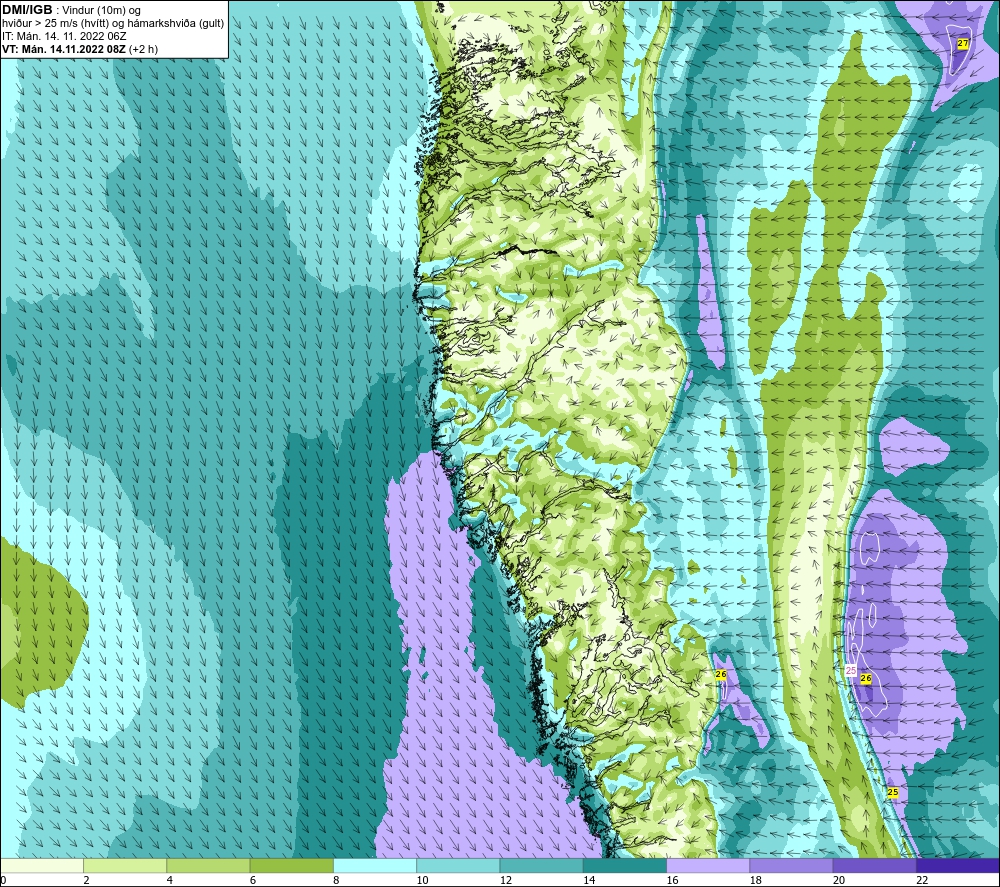Click the white '25' gust label
Viewport: 1000px width, 887px height.
(x=851, y=670)
